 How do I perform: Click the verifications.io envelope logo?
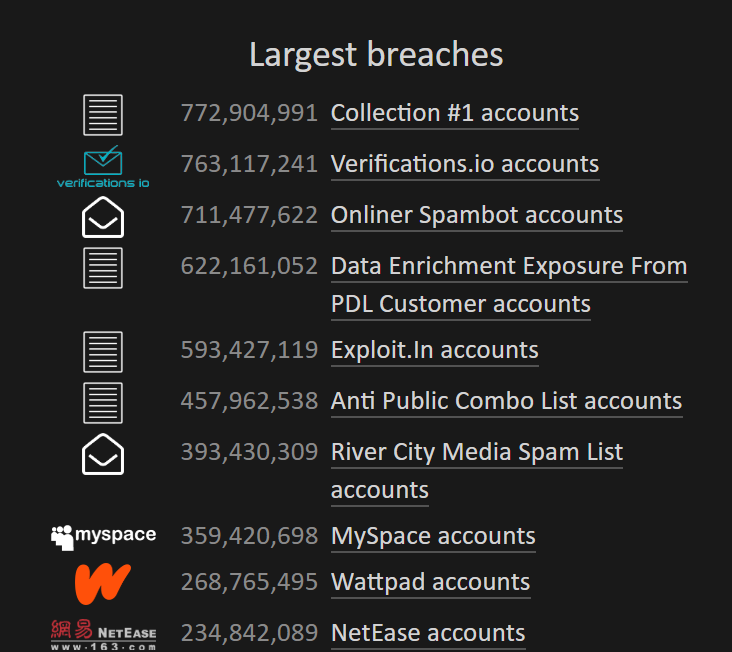point(103,167)
